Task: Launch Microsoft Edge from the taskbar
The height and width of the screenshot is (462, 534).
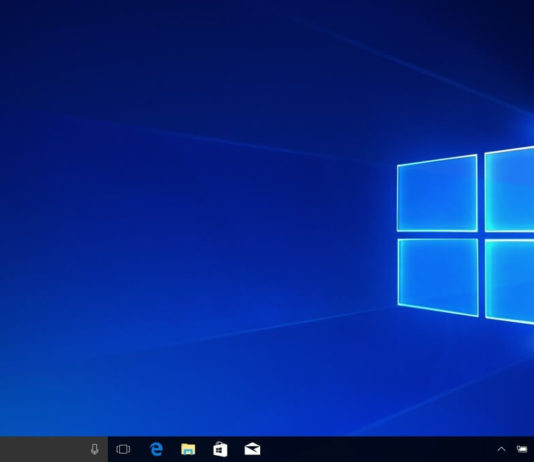Action: (x=156, y=449)
